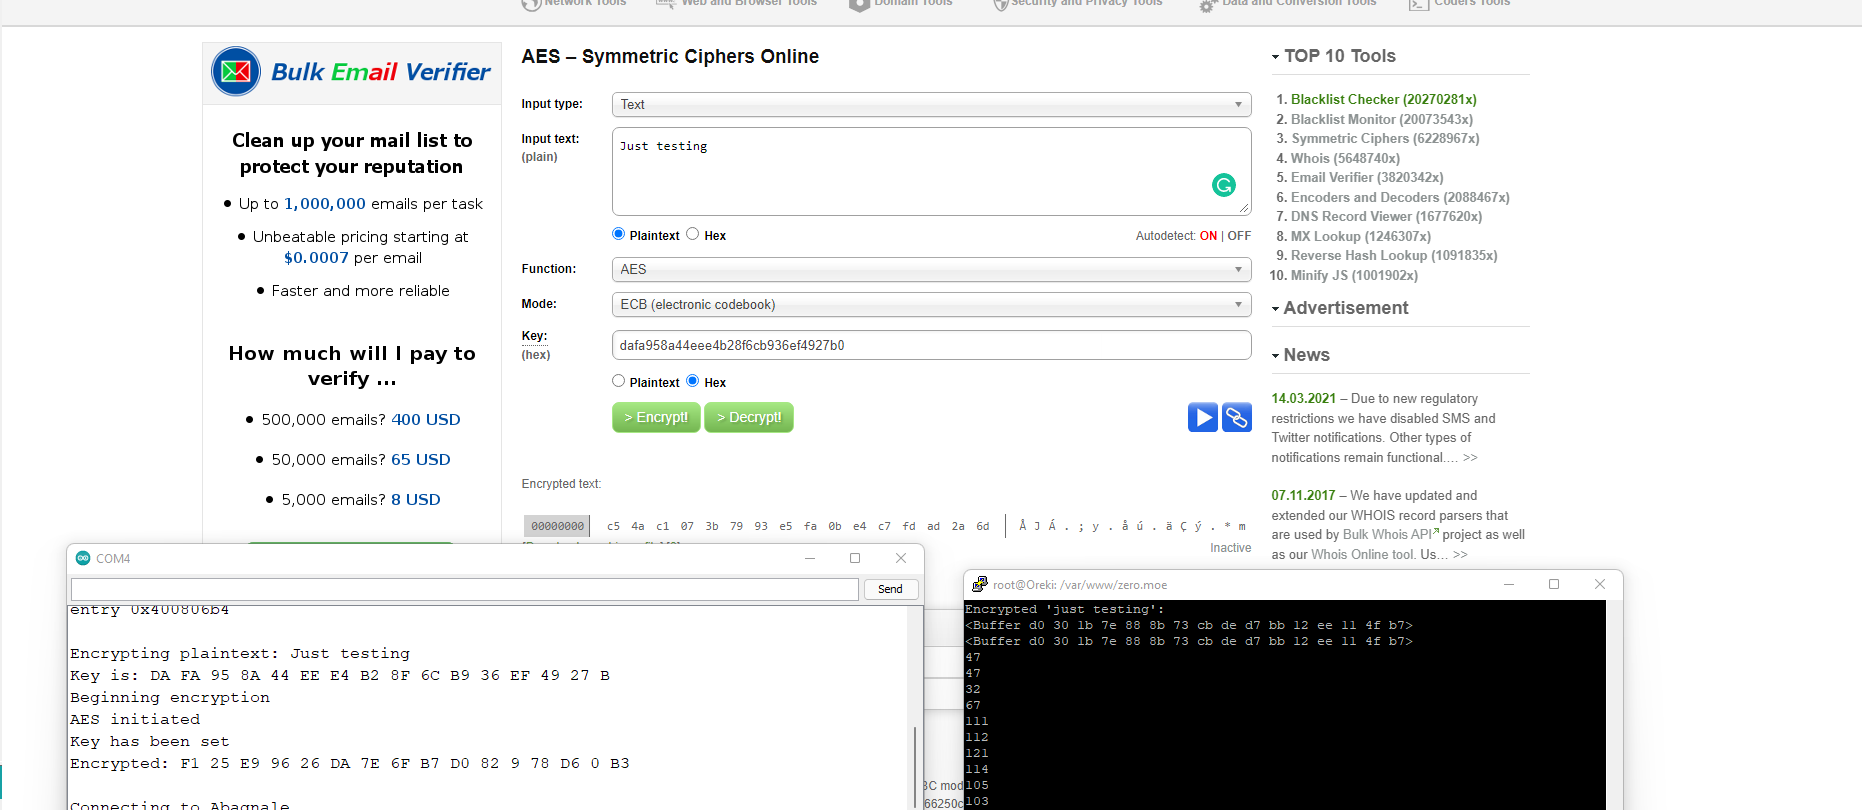This screenshot has width=1862, height=810.
Task: Click the Grammarly icon in the input text box
Action: coord(1223,185)
